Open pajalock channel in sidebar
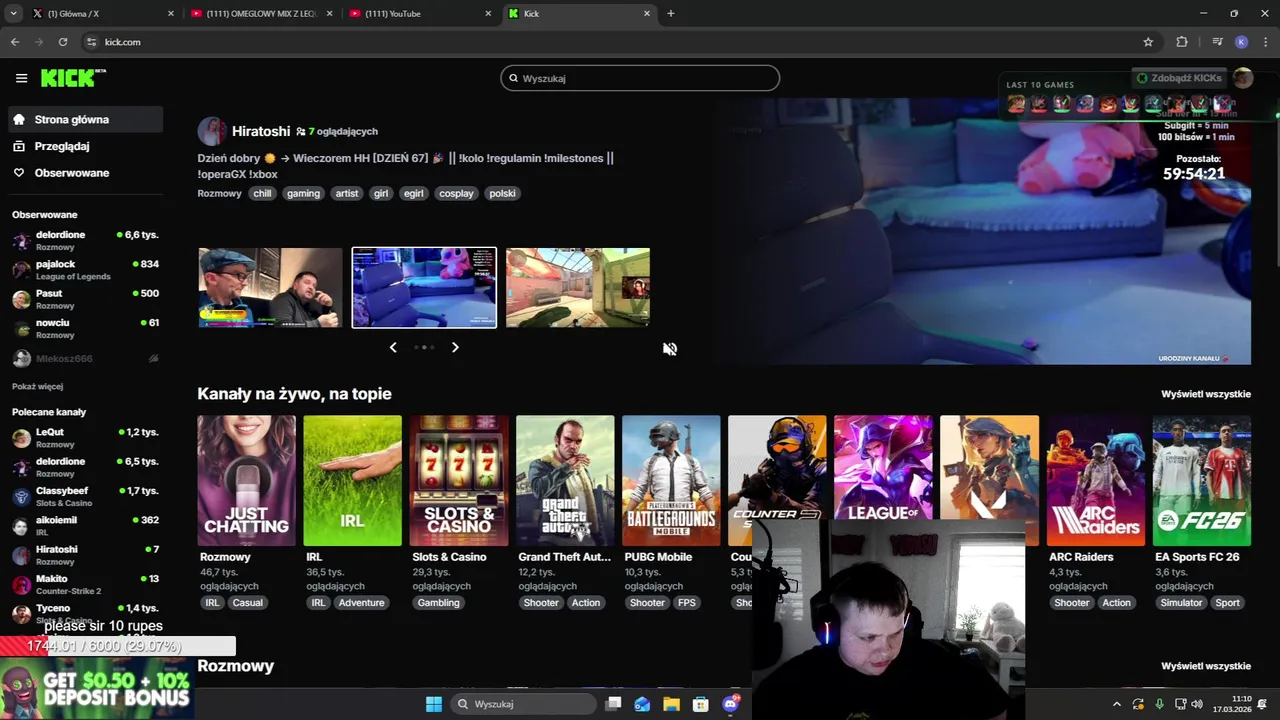 click(x=85, y=270)
